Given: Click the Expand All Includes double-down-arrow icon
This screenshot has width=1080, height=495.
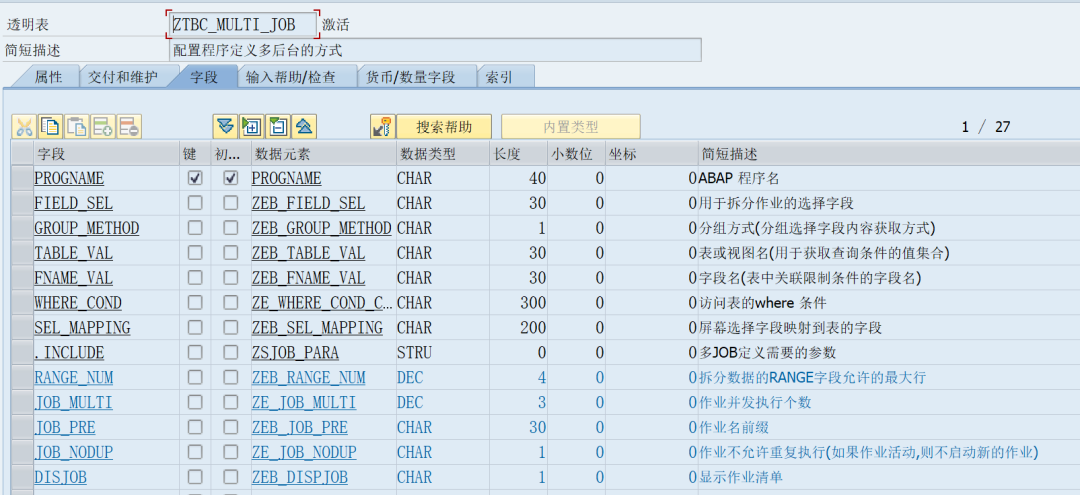Looking at the screenshot, I should pyautogui.click(x=225, y=127).
